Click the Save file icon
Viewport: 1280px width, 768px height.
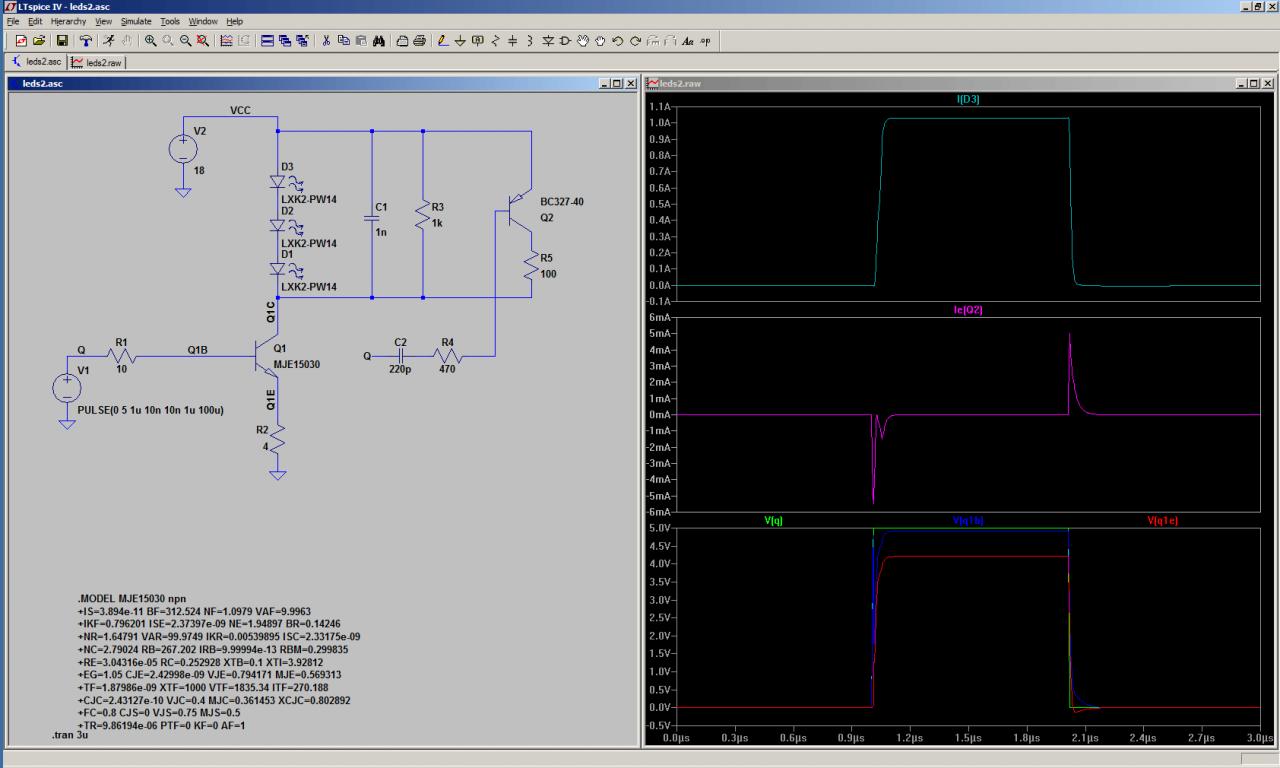tap(62, 41)
